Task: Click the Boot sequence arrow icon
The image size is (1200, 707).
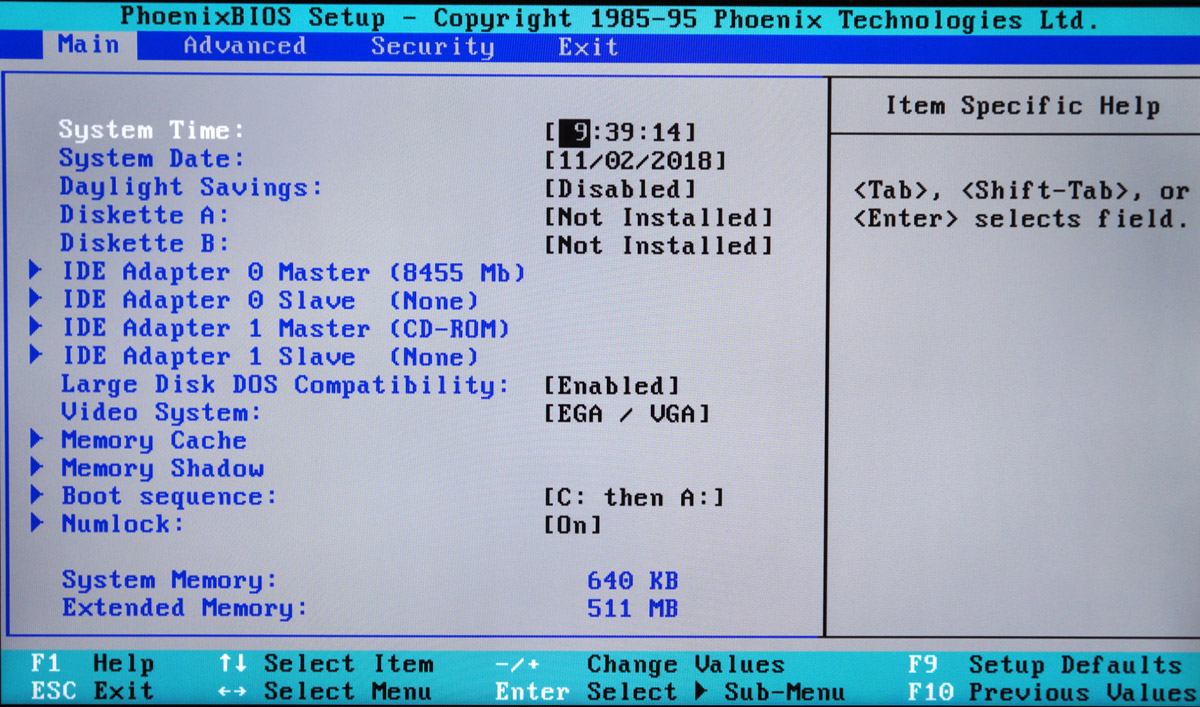Action: (x=36, y=495)
